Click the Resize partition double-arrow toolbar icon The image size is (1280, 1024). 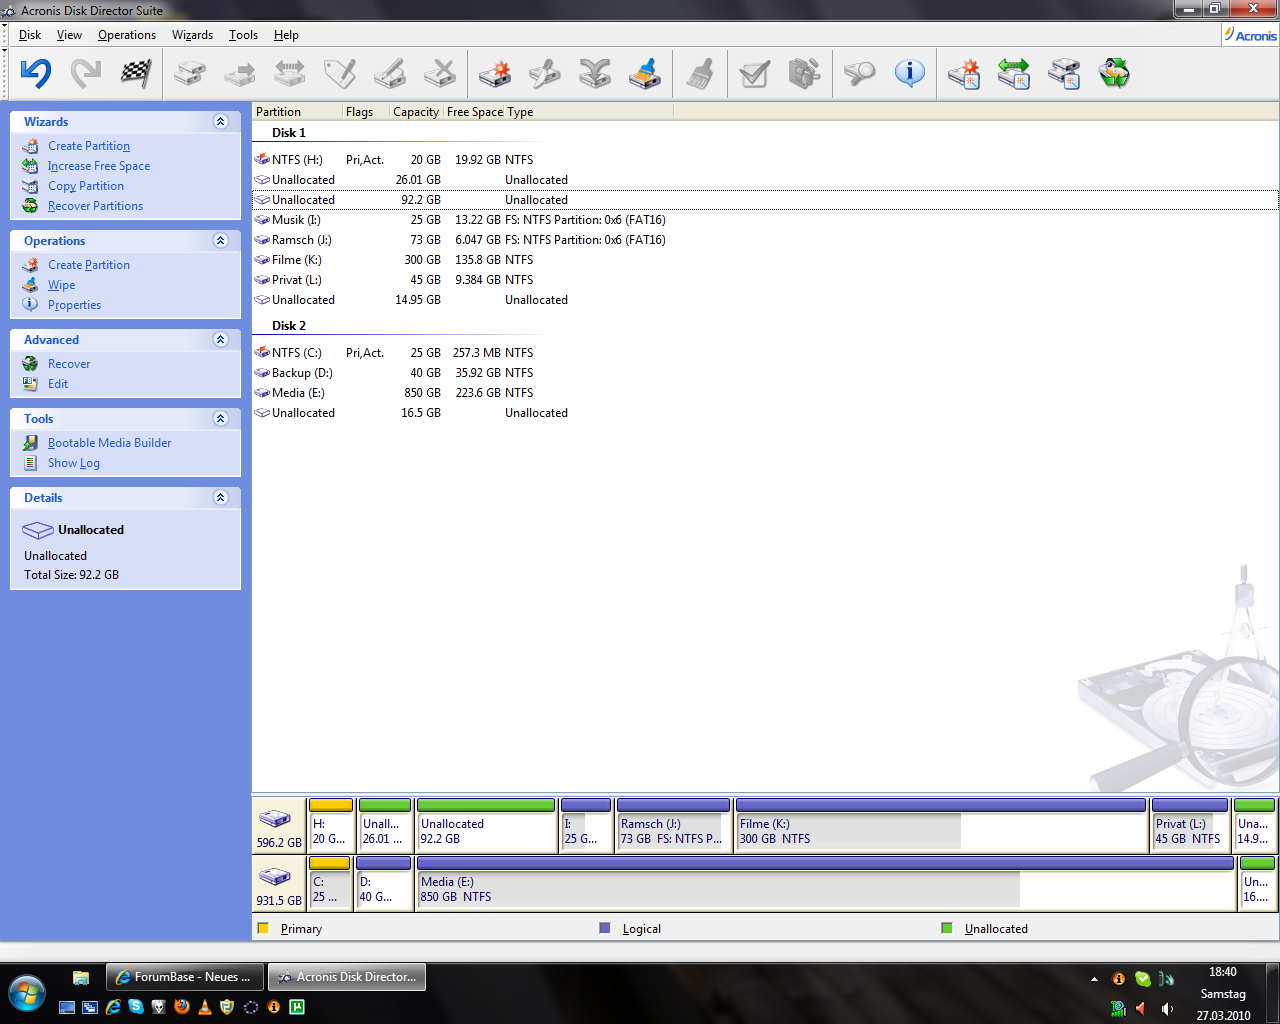tap(290, 73)
